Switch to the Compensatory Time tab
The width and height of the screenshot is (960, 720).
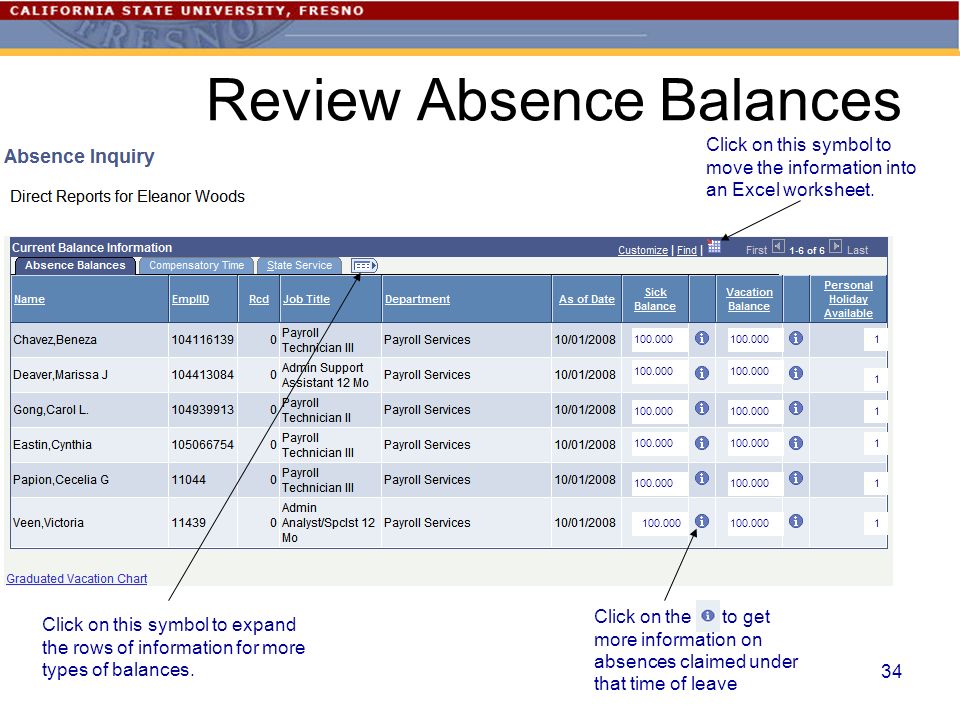click(197, 266)
